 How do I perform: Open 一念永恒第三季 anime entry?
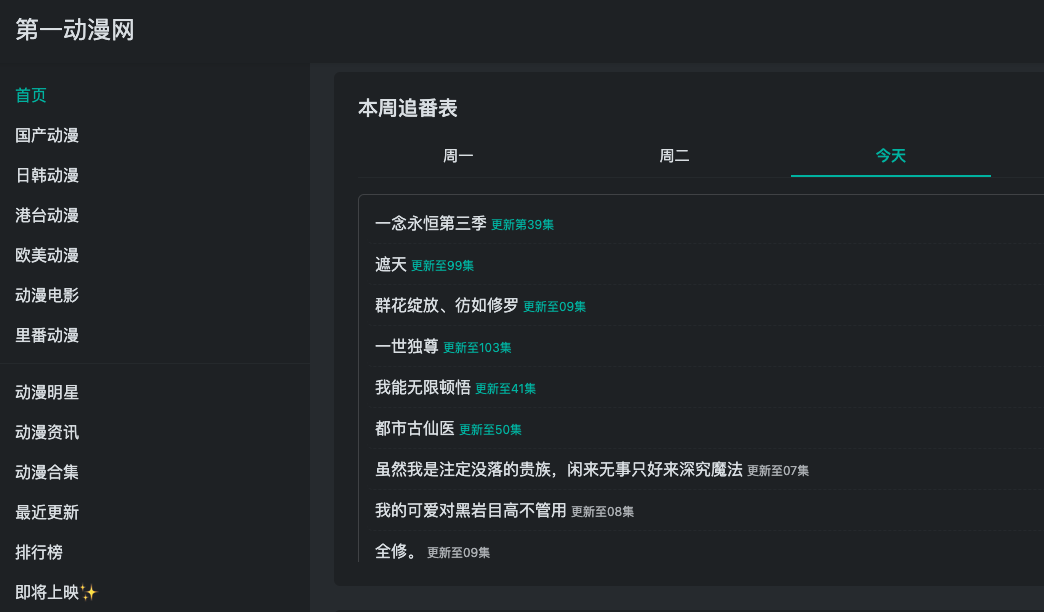tap(430, 224)
